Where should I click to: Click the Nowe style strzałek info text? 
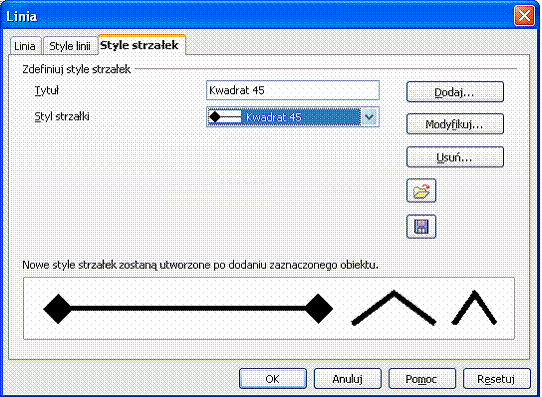pyautogui.click(x=200, y=265)
